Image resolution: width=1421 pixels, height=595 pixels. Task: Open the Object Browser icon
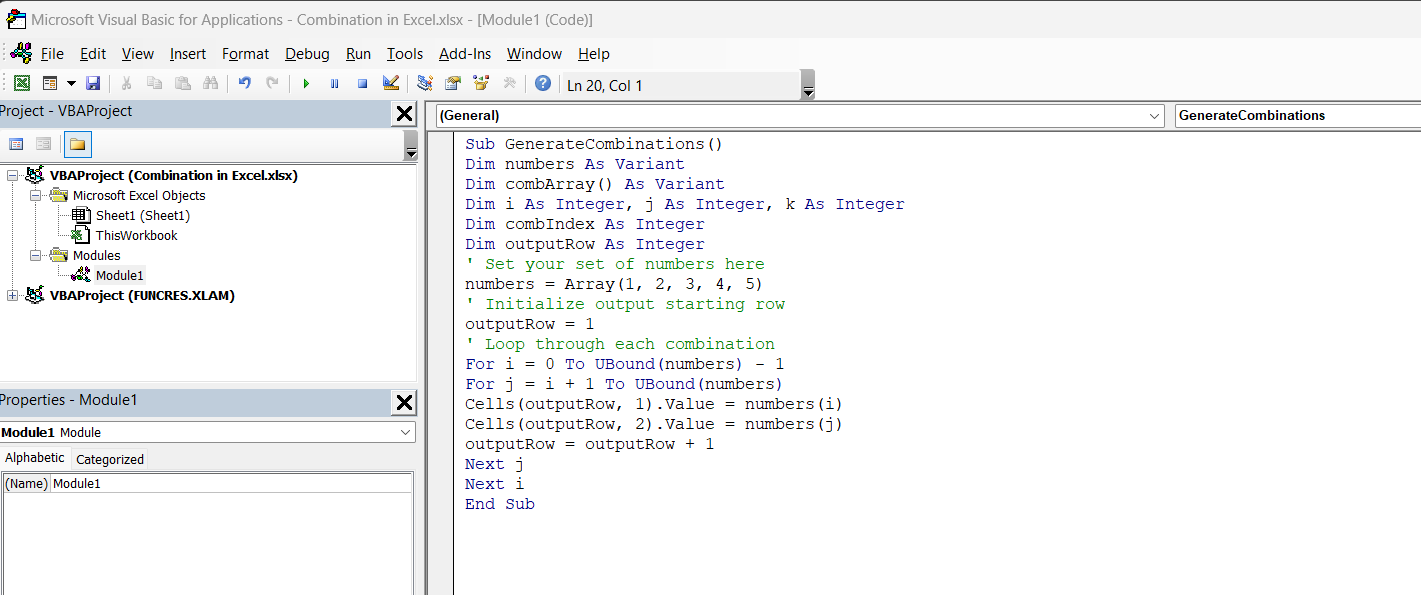tap(481, 84)
